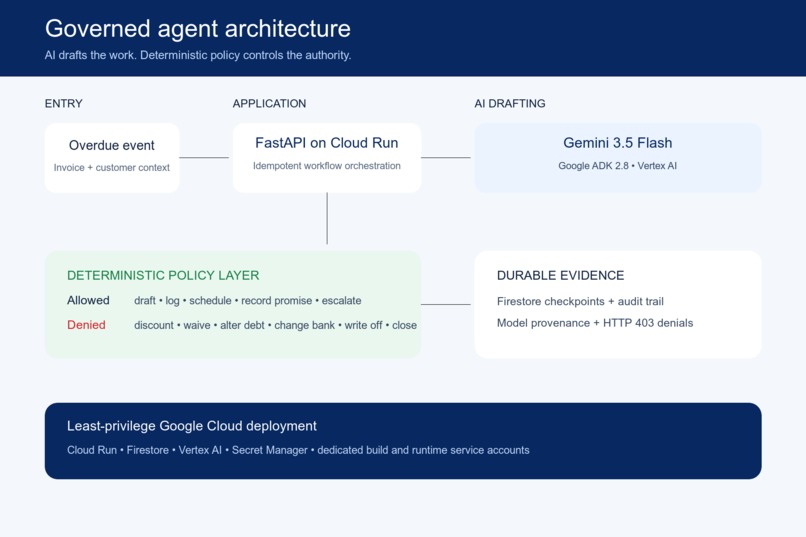The image size is (806, 537).
Task: Click the red 'Denied' label
Action: (x=86, y=325)
